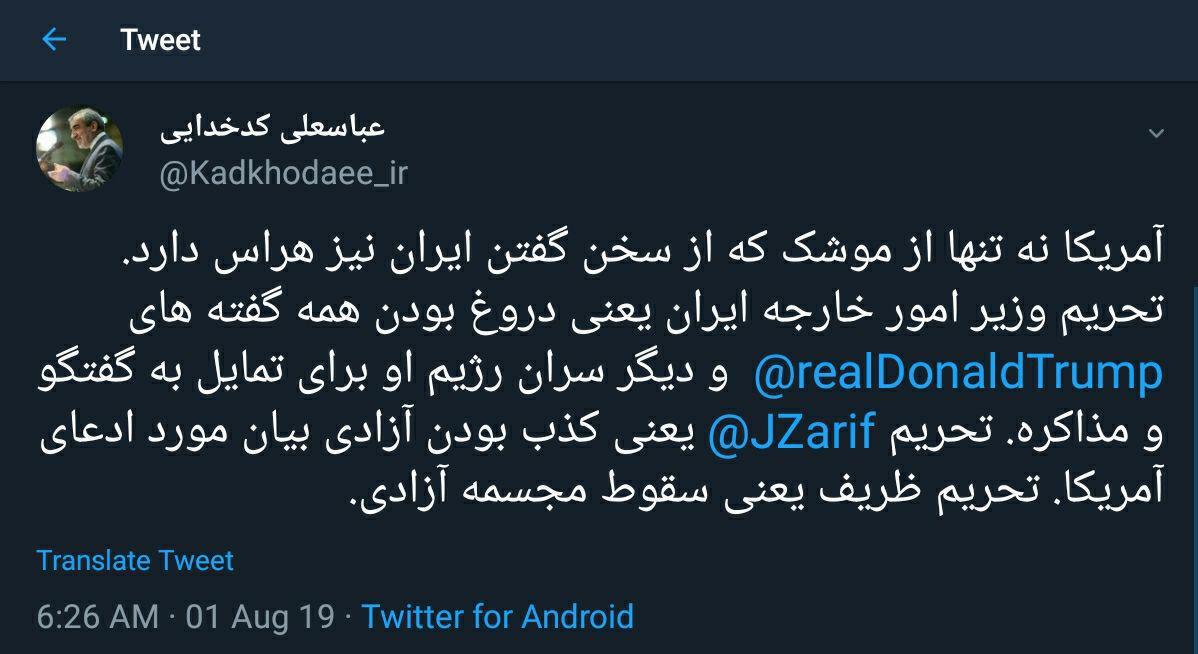Image resolution: width=1198 pixels, height=654 pixels.
Task: Click the 01 Aug 19 date
Action: pyautogui.click(x=260, y=616)
